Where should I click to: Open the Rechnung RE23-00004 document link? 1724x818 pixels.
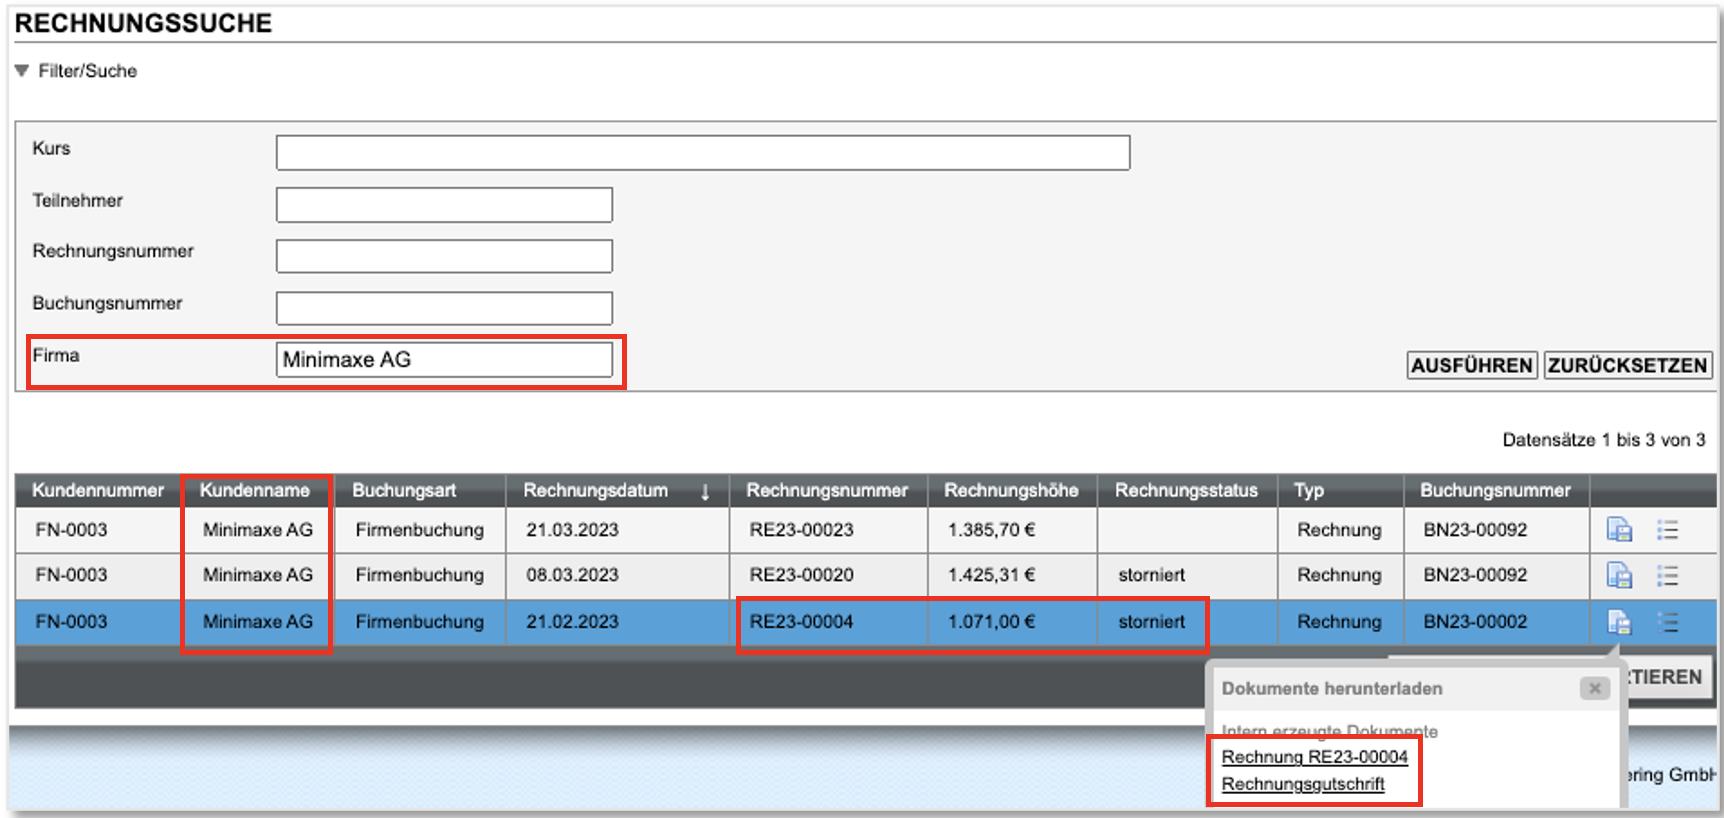[1314, 757]
